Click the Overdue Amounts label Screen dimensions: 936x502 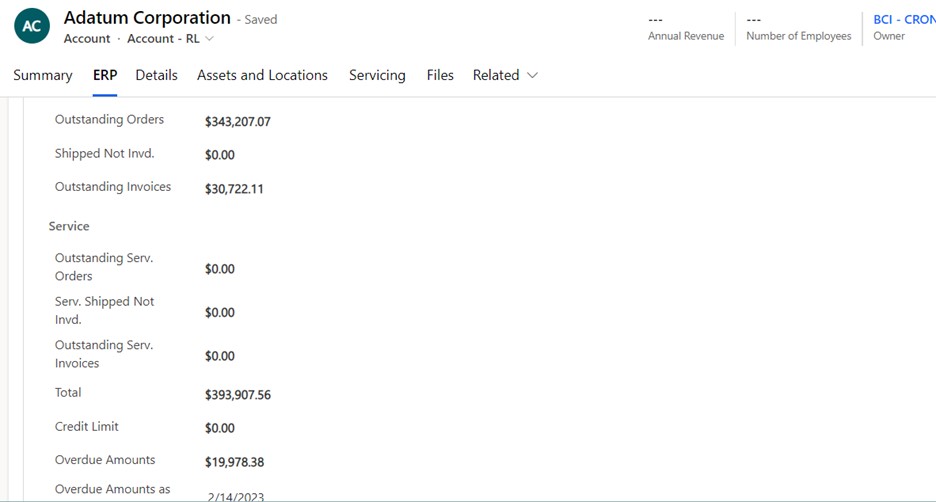[105, 460]
